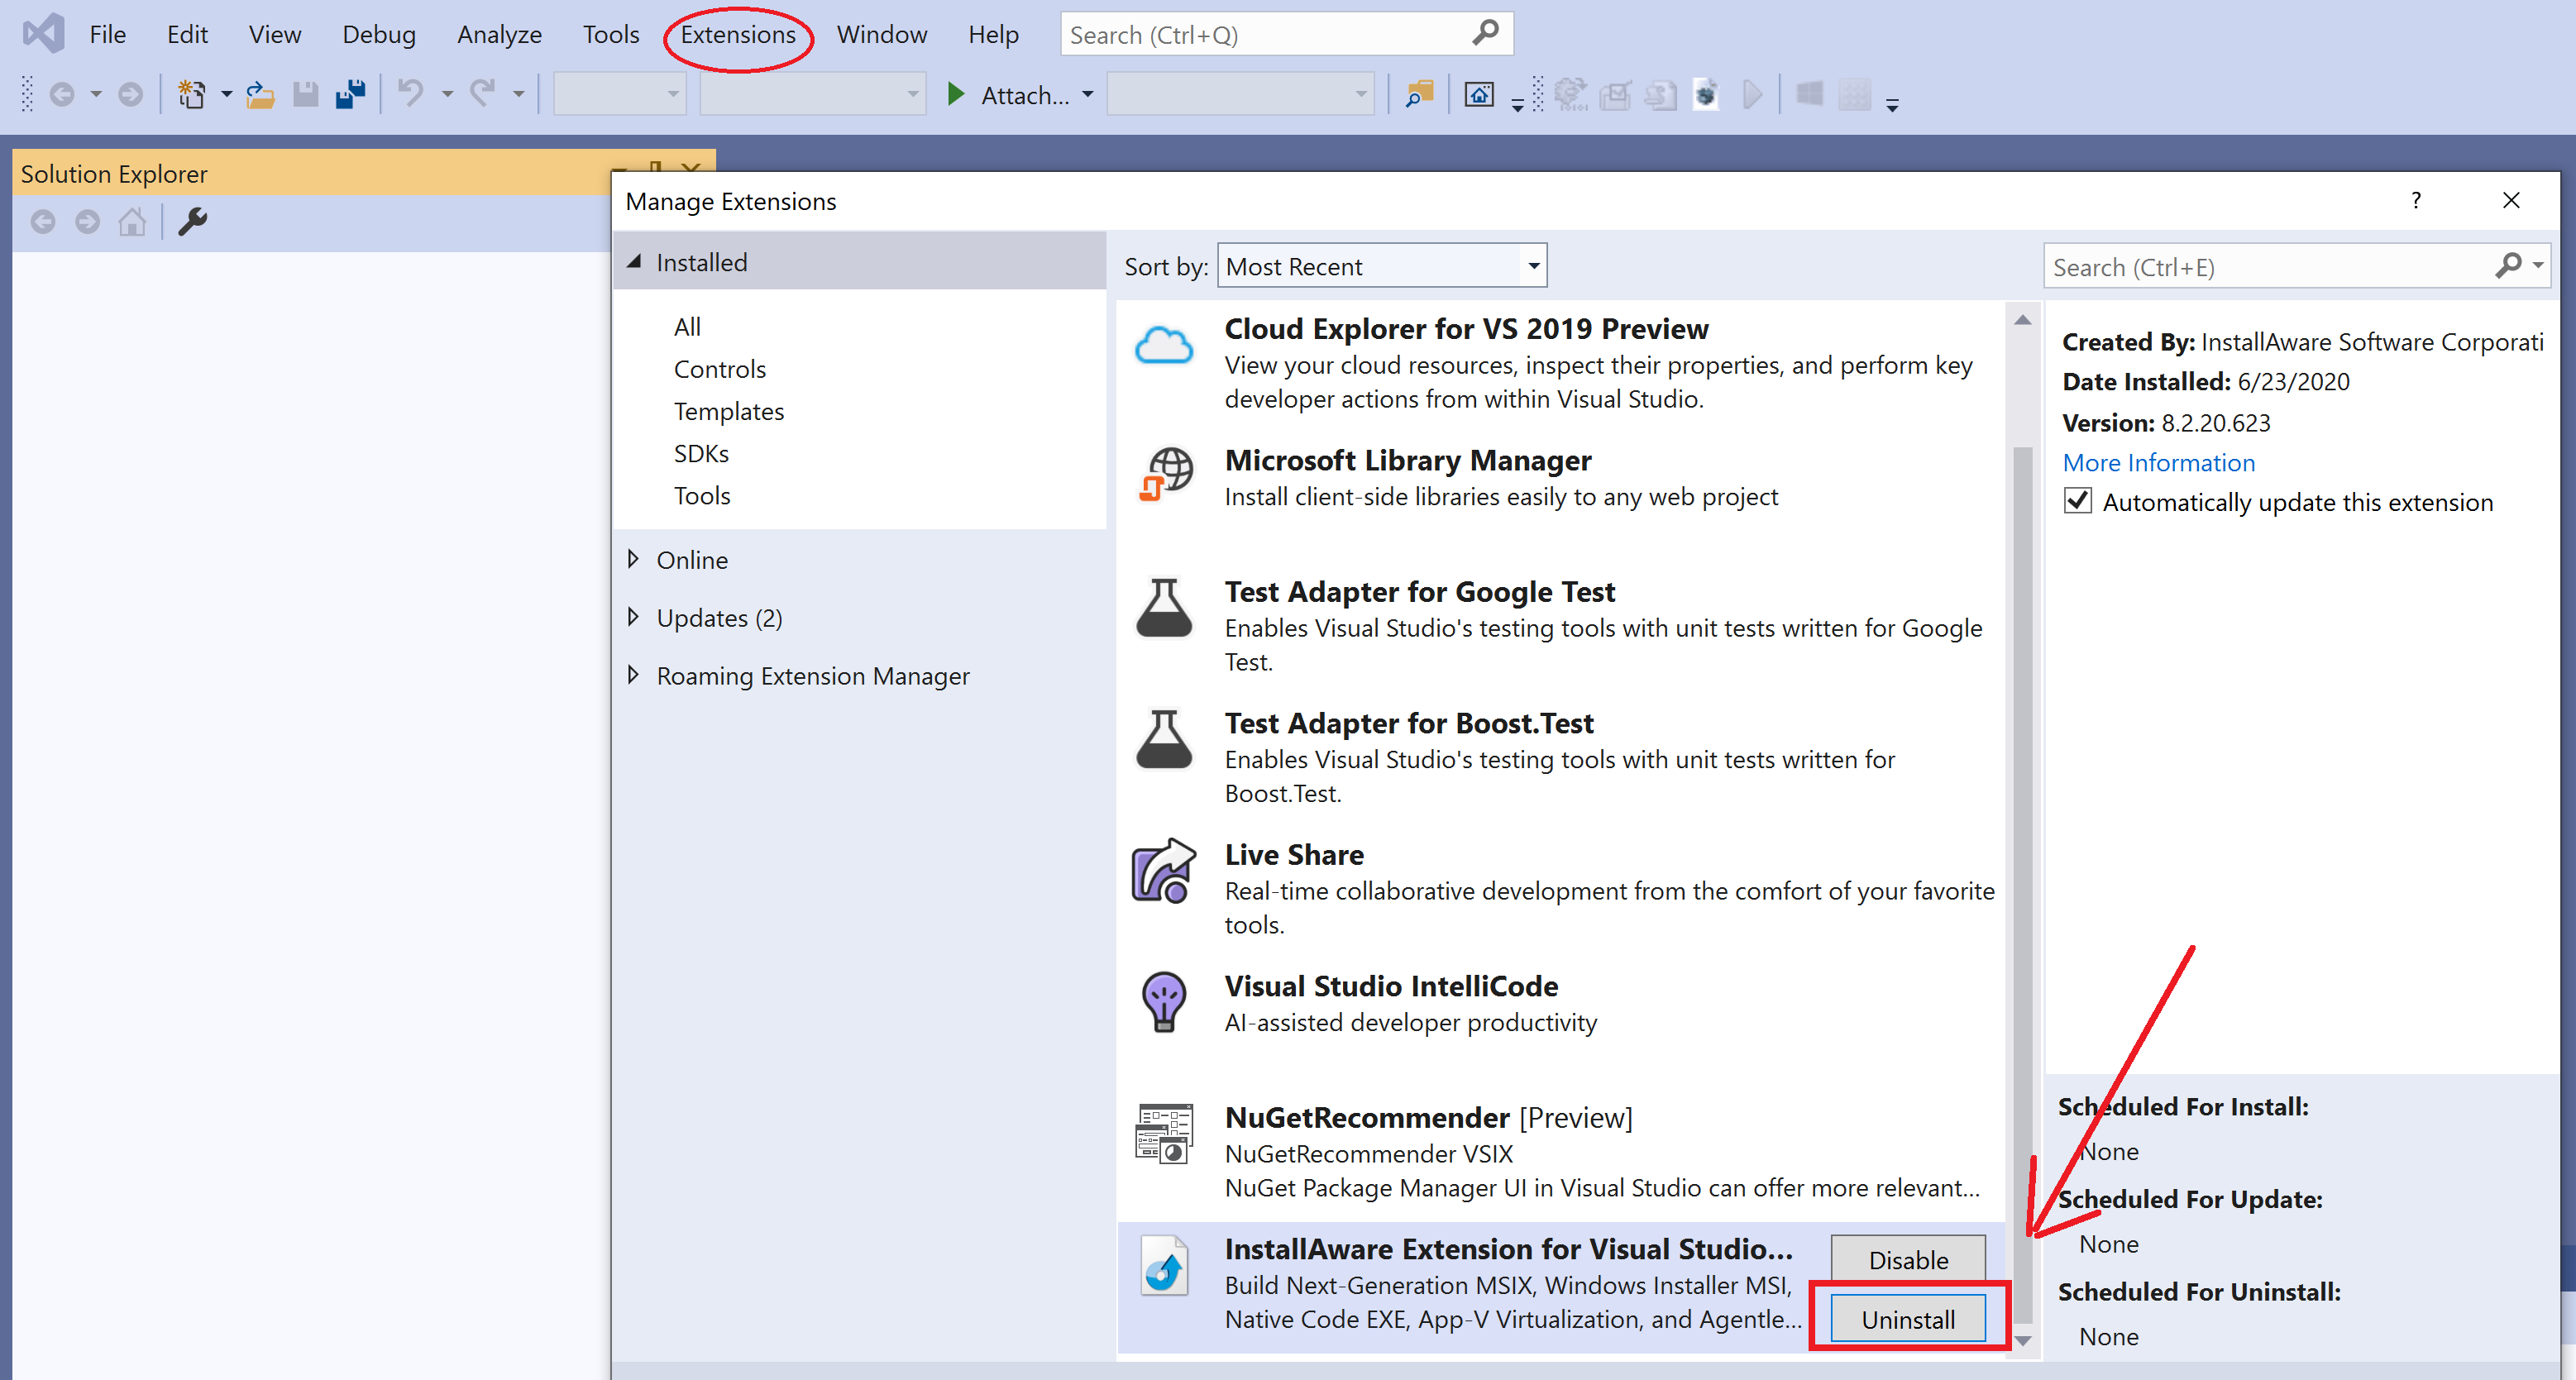Open the Undo history dropdown arrow
Image resolution: width=2576 pixels, height=1380 pixels.
click(447, 95)
